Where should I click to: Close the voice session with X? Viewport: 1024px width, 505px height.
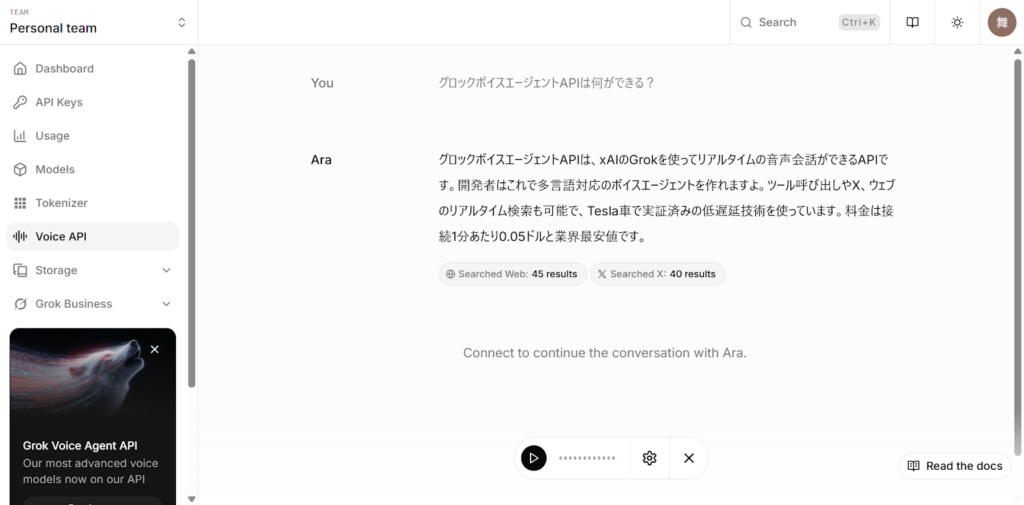click(689, 458)
